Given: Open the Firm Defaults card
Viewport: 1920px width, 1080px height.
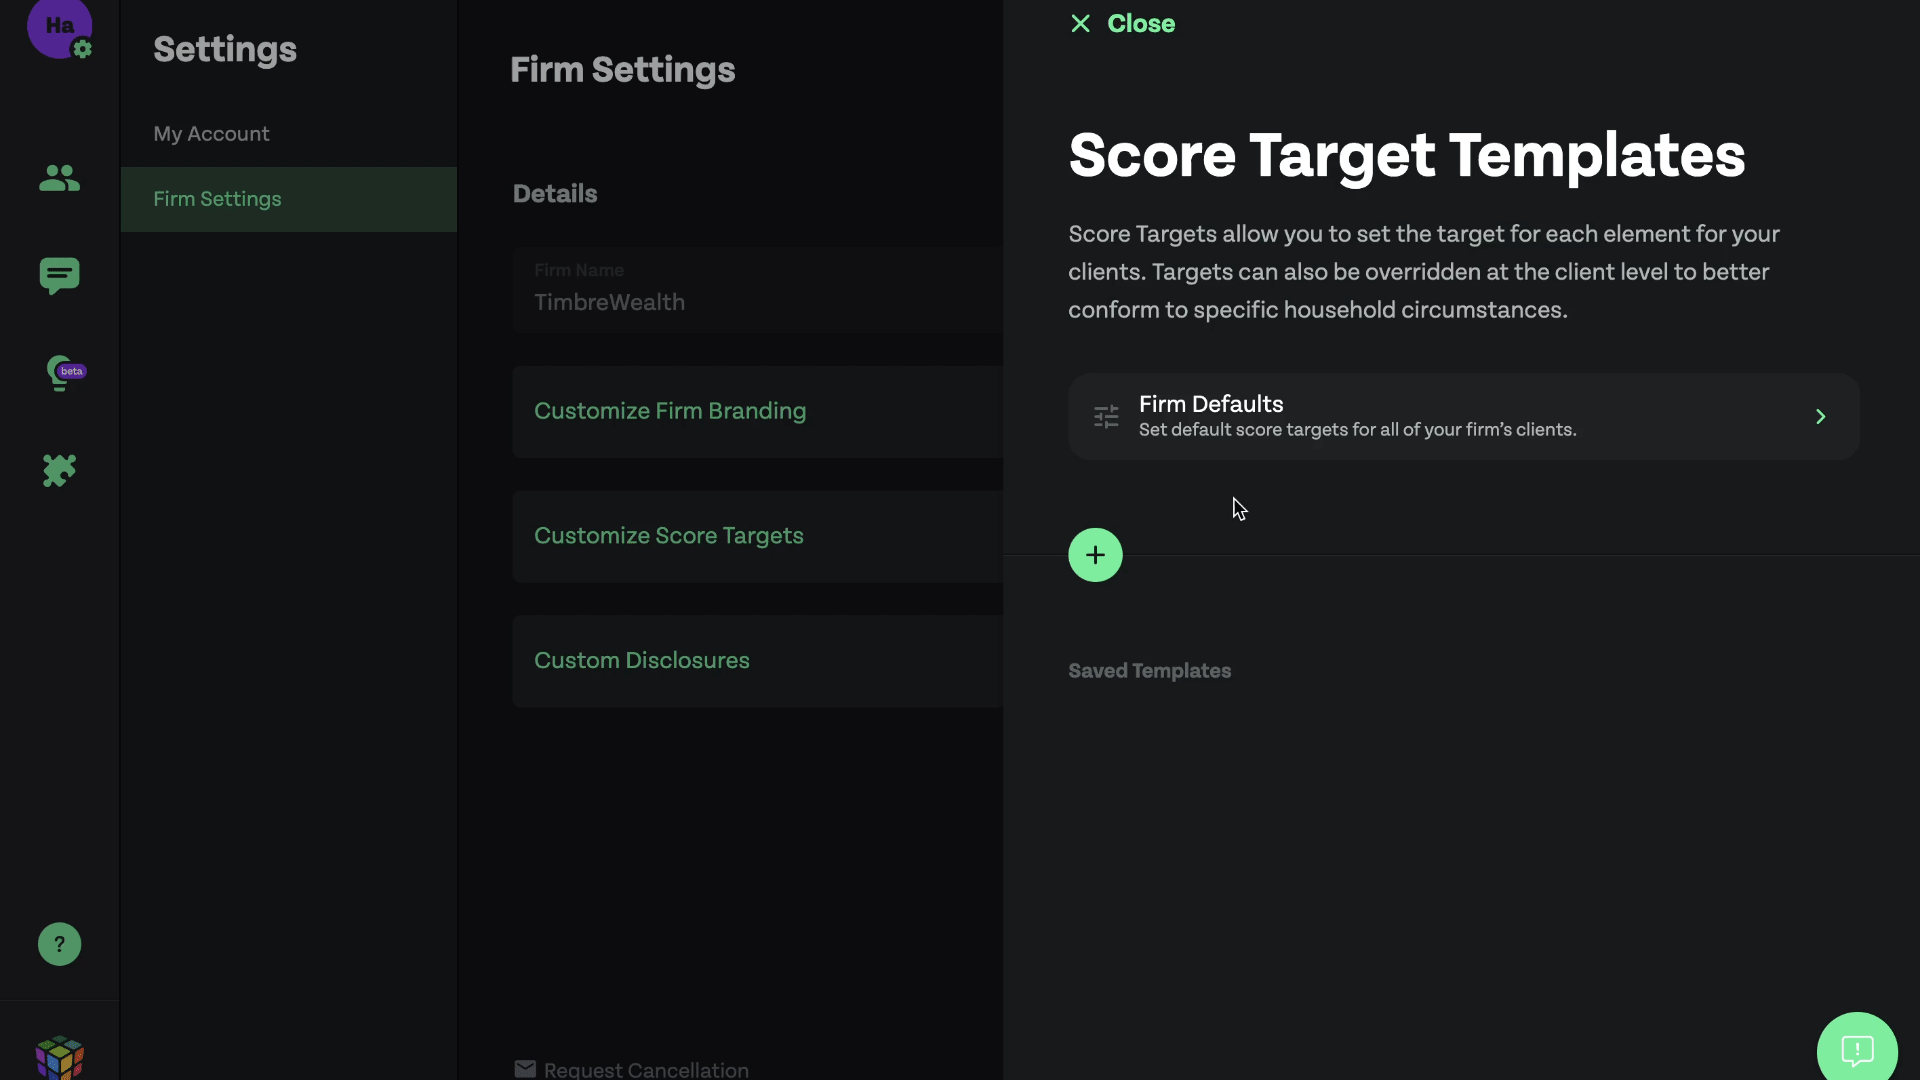Looking at the screenshot, I should tap(1464, 417).
